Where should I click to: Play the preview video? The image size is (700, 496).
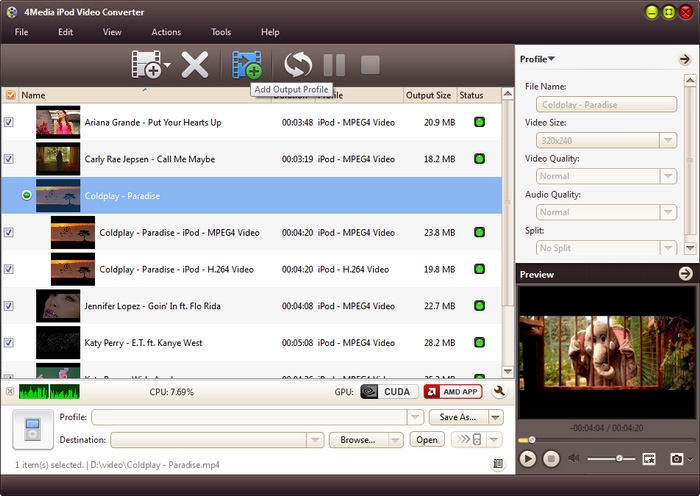pyautogui.click(x=528, y=458)
